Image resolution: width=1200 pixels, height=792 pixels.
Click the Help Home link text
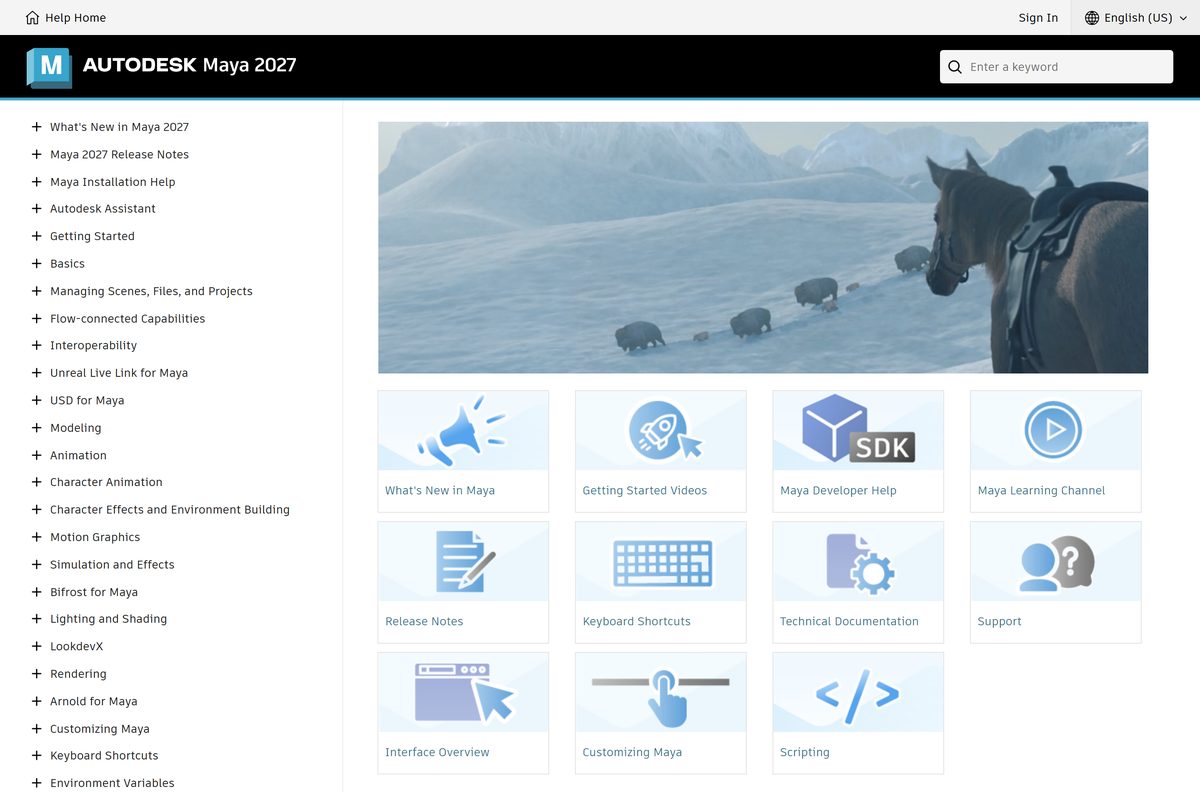coord(76,18)
